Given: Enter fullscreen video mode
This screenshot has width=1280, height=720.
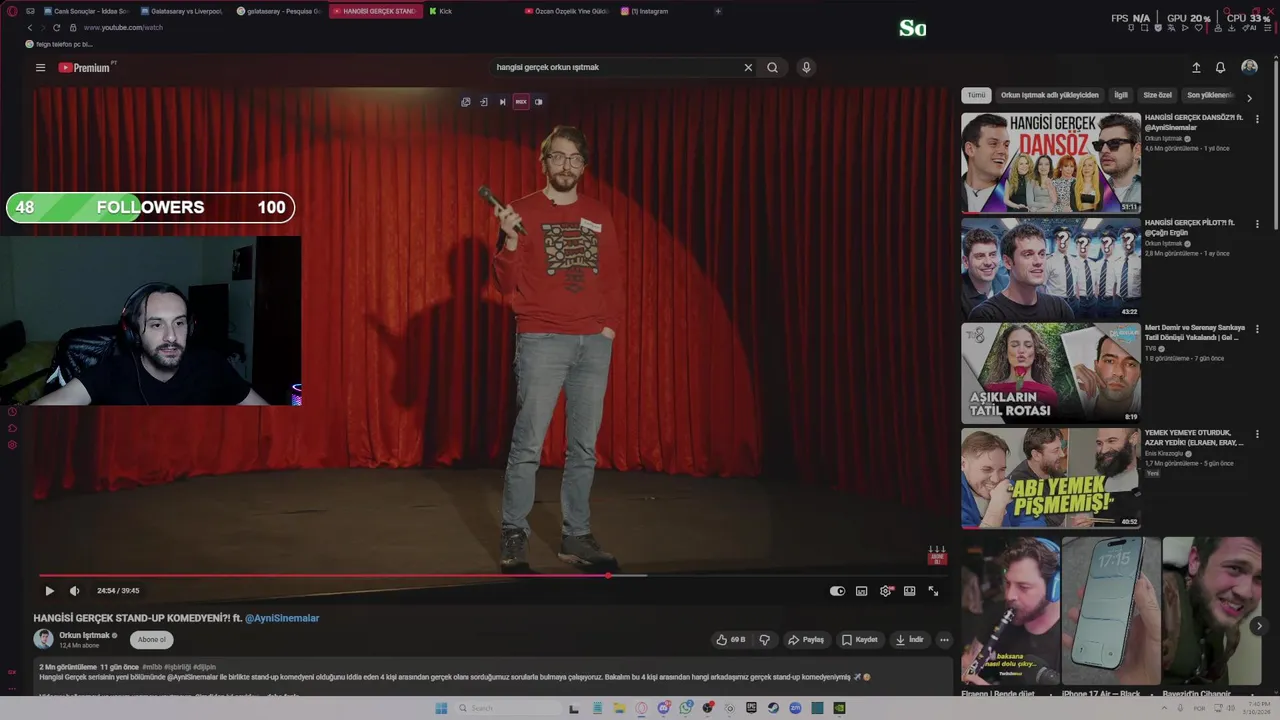Looking at the screenshot, I should 933,591.
